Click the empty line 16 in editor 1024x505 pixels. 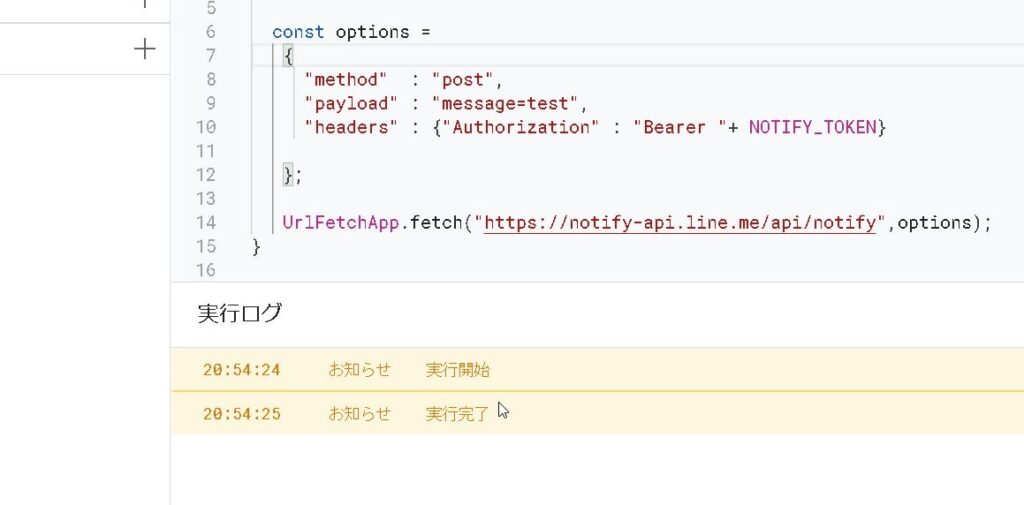click(500, 270)
